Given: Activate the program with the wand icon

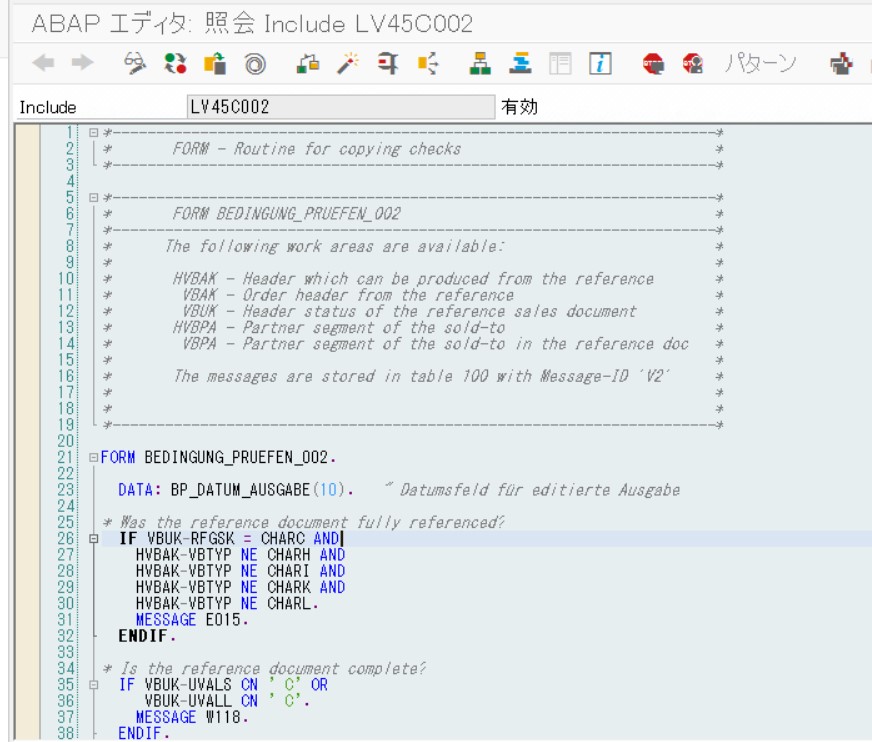Looking at the screenshot, I should pos(347,65).
